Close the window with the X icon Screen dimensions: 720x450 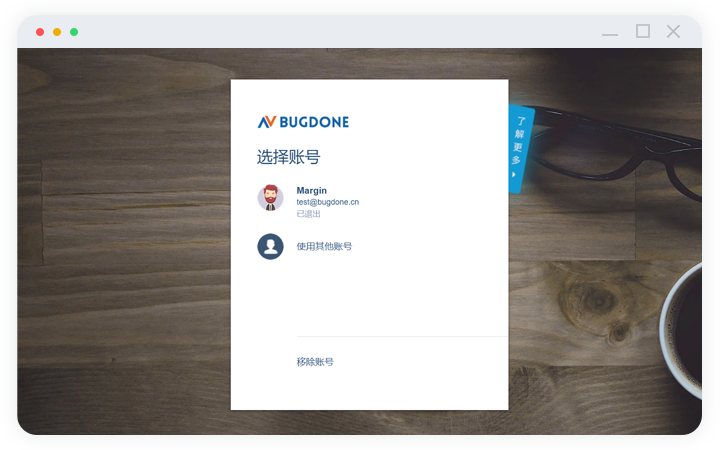pos(673,31)
